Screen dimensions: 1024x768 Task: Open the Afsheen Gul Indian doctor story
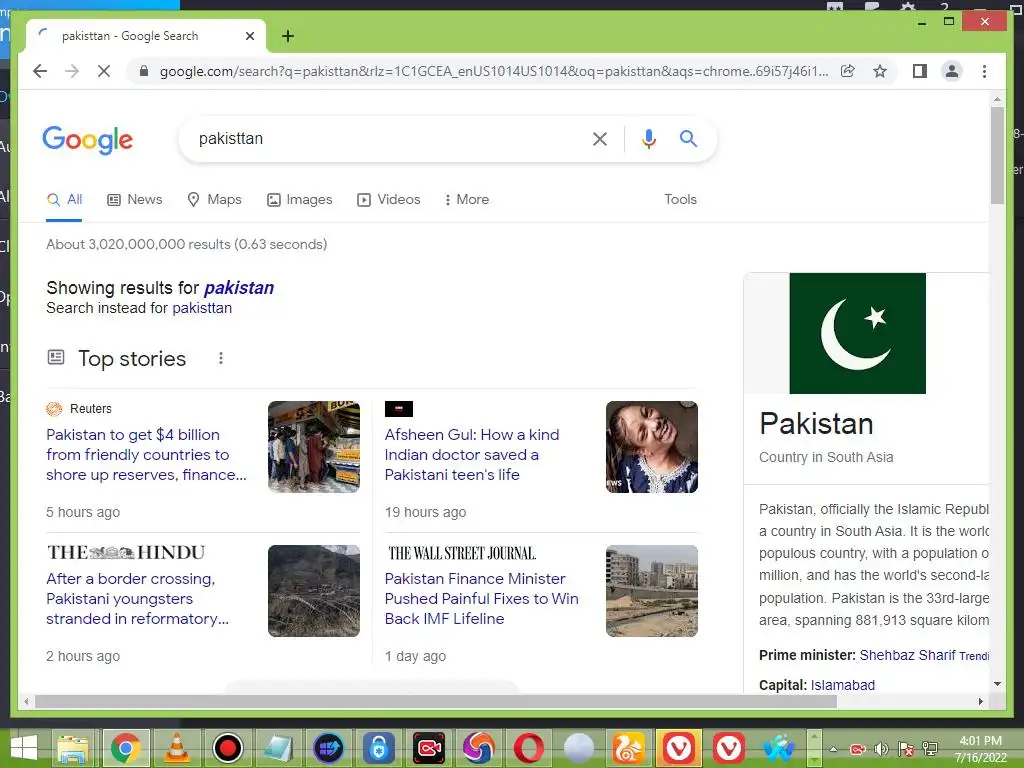tap(472, 455)
